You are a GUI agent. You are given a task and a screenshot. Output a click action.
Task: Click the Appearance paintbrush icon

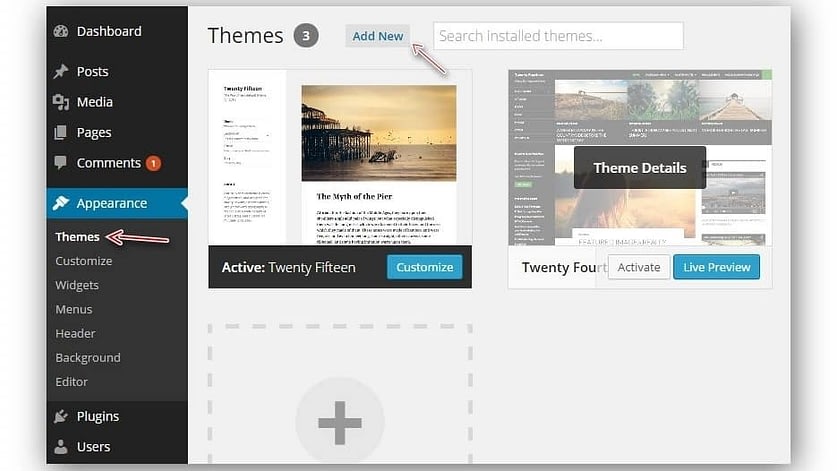tap(61, 203)
